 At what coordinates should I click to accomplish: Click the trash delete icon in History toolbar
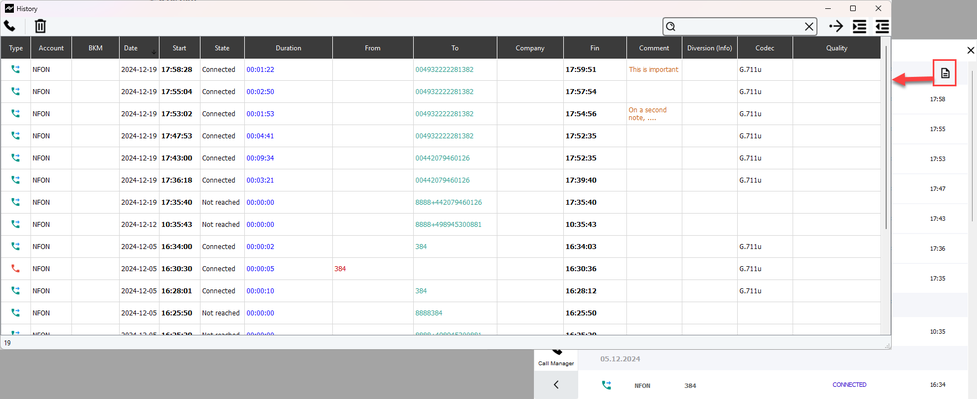tap(41, 26)
